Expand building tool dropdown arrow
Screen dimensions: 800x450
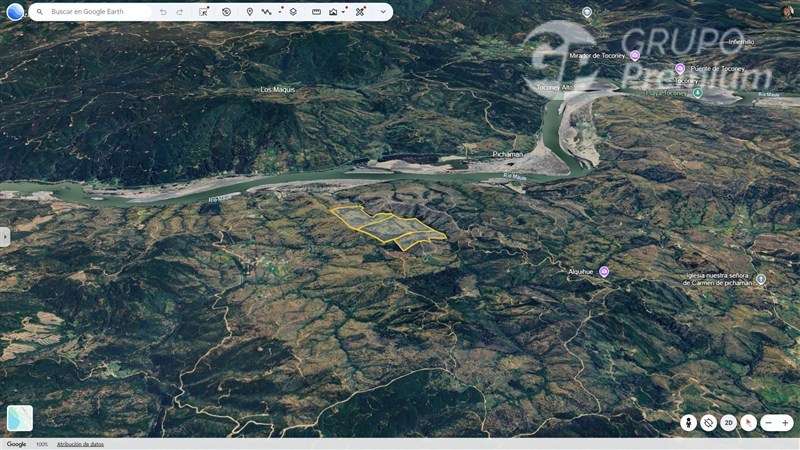coord(345,10)
